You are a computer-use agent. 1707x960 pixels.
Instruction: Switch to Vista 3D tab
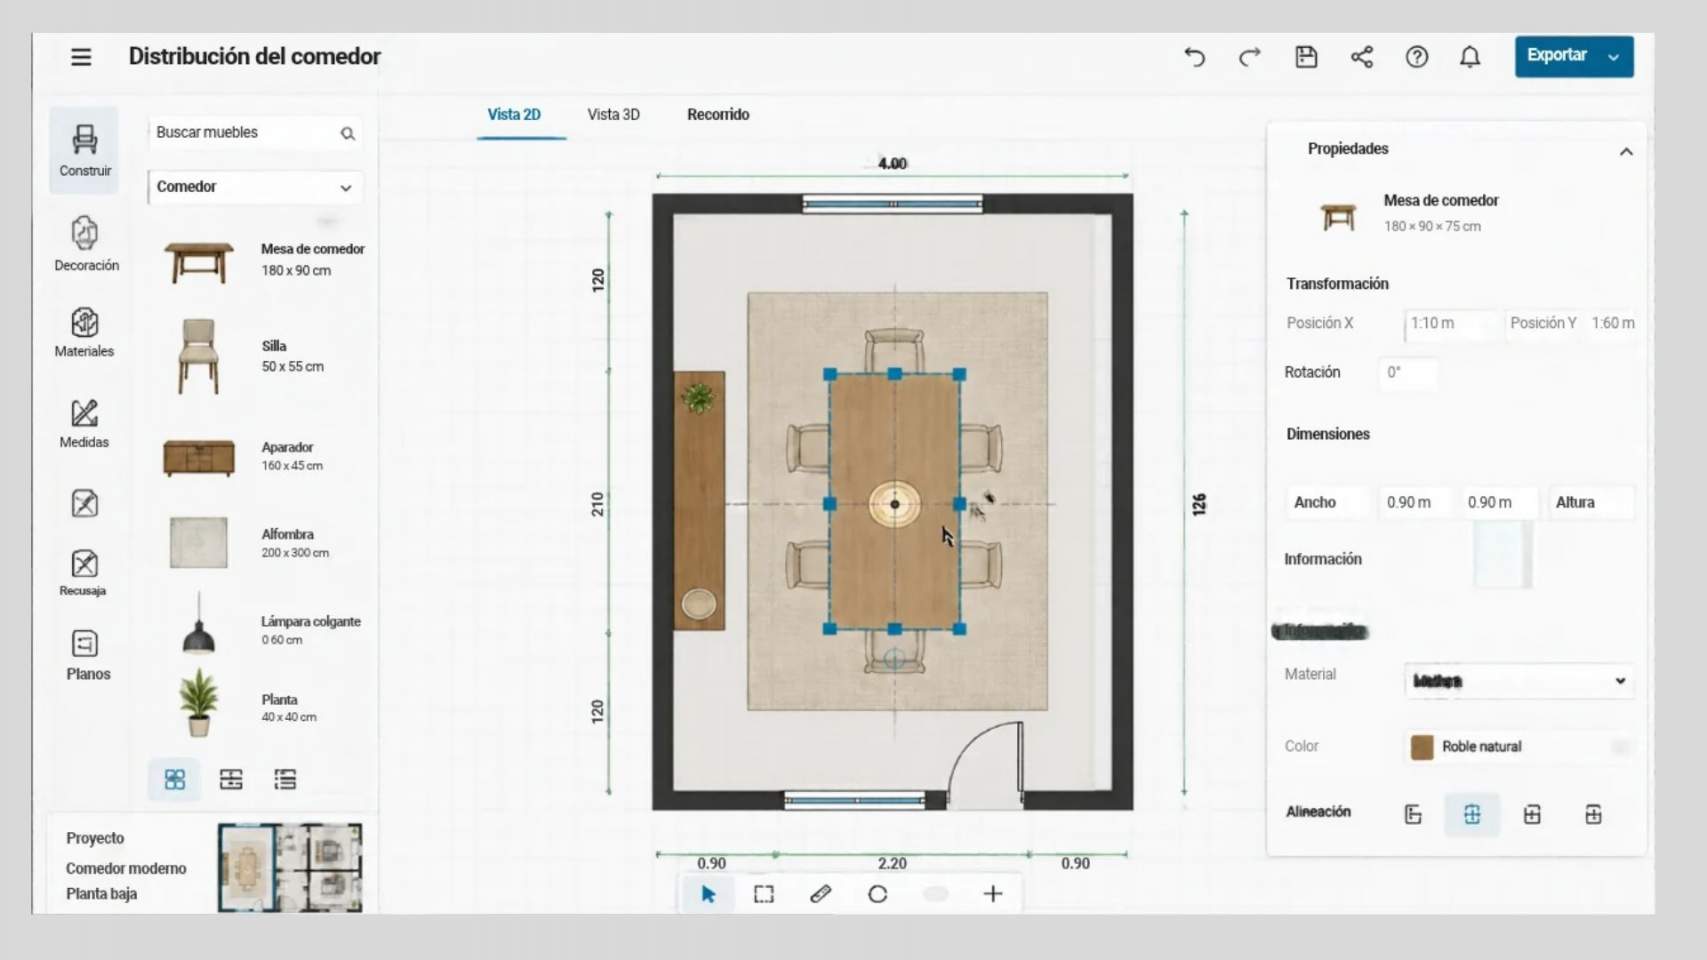point(613,114)
